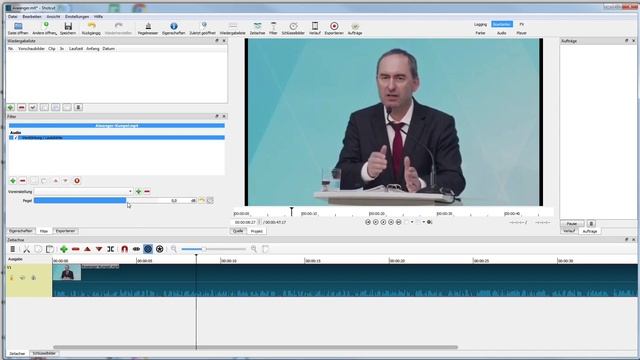Split clip at the playhead

(111, 249)
